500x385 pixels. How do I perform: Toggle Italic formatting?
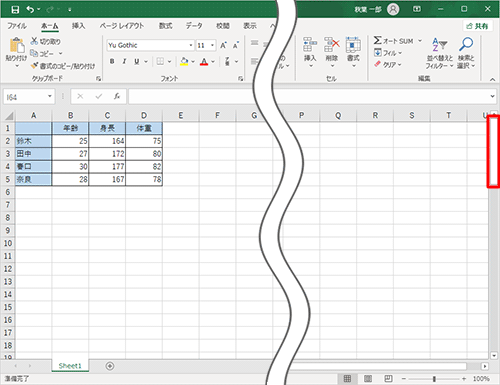pyautogui.click(x=124, y=61)
